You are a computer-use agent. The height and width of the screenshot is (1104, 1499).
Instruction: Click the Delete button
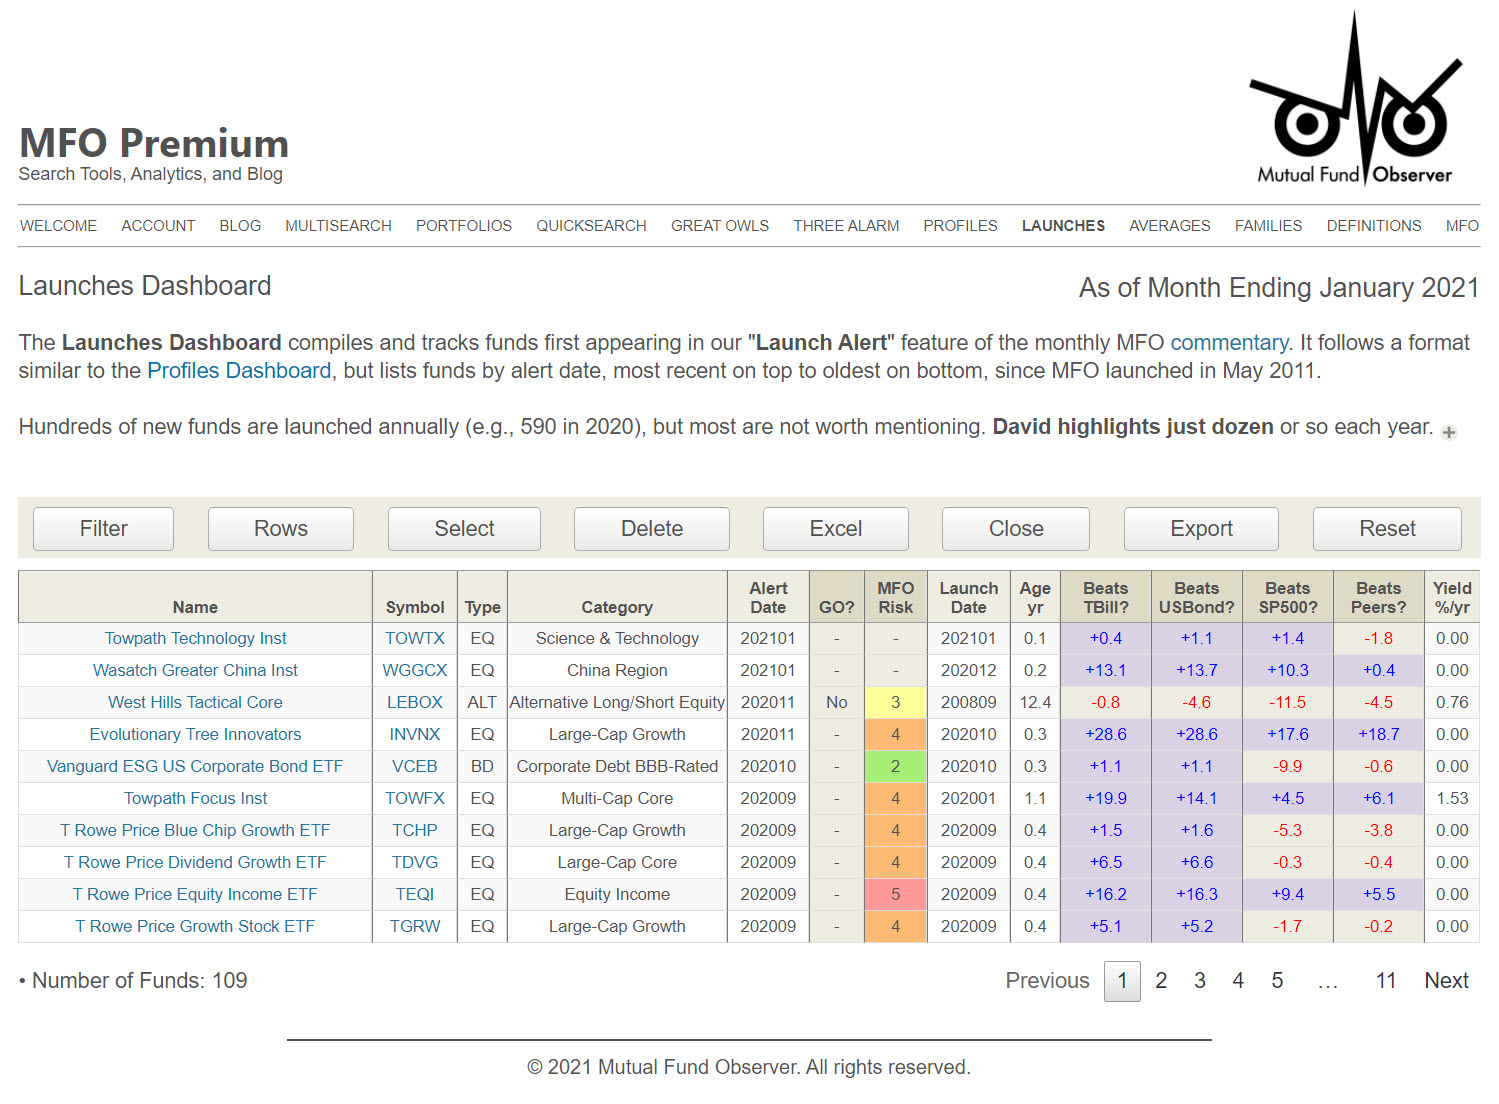click(x=652, y=529)
